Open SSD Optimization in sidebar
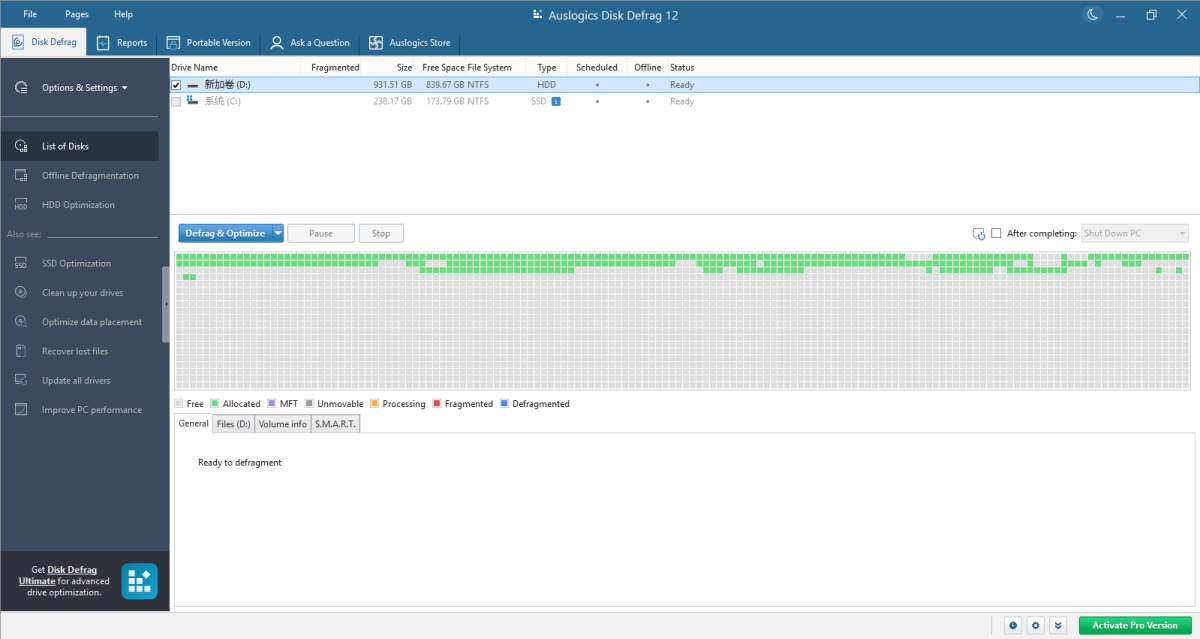The width and height of the screenshot is (1200, 639). pos(76,264)
